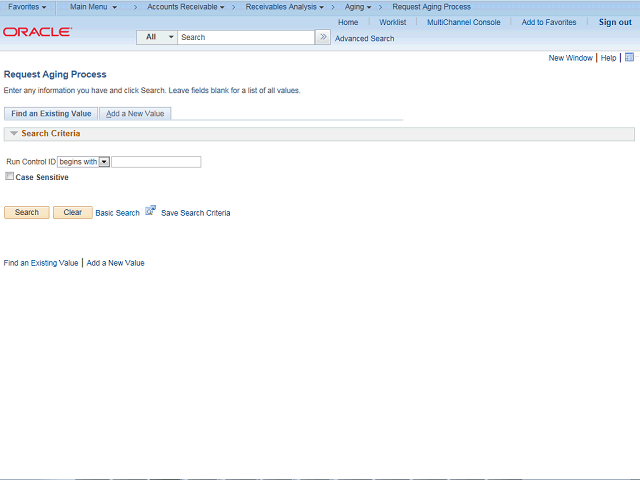Screen dimensions: 640x480
Task: Click bottom Find an Existing Value link
Action: click(x=41, y=263)
